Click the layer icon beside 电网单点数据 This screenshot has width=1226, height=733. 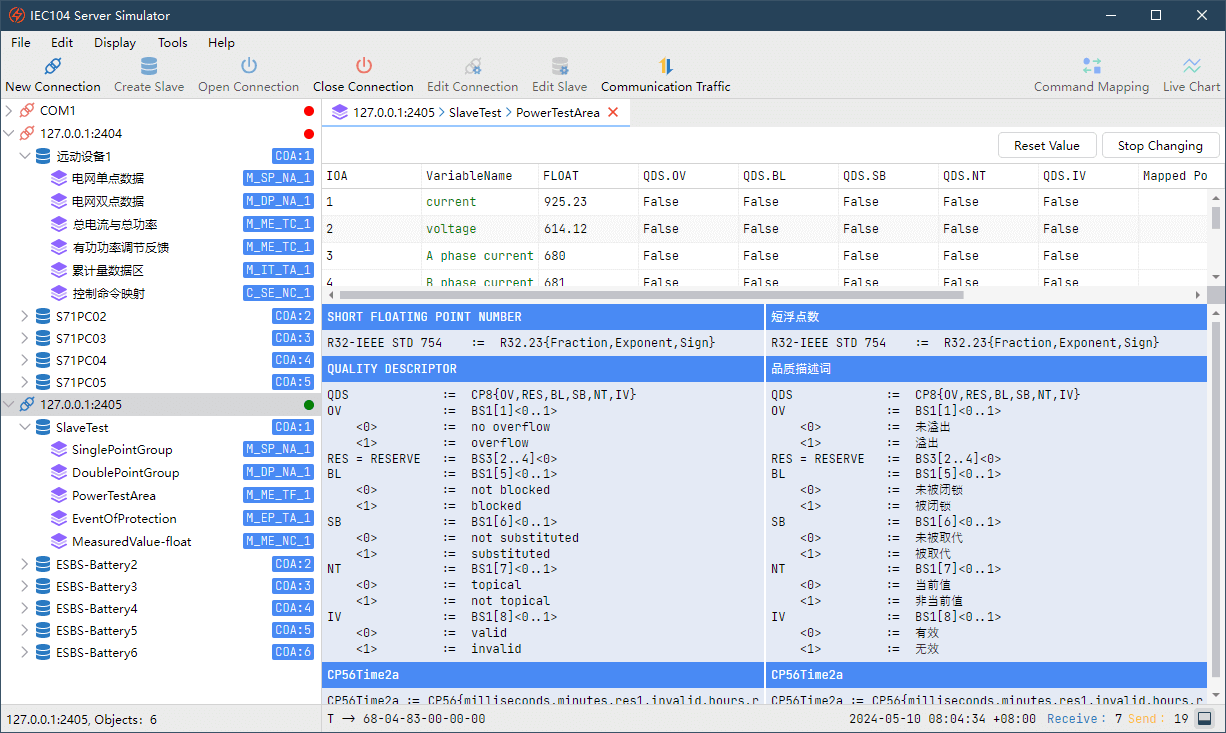click(59, 179)
